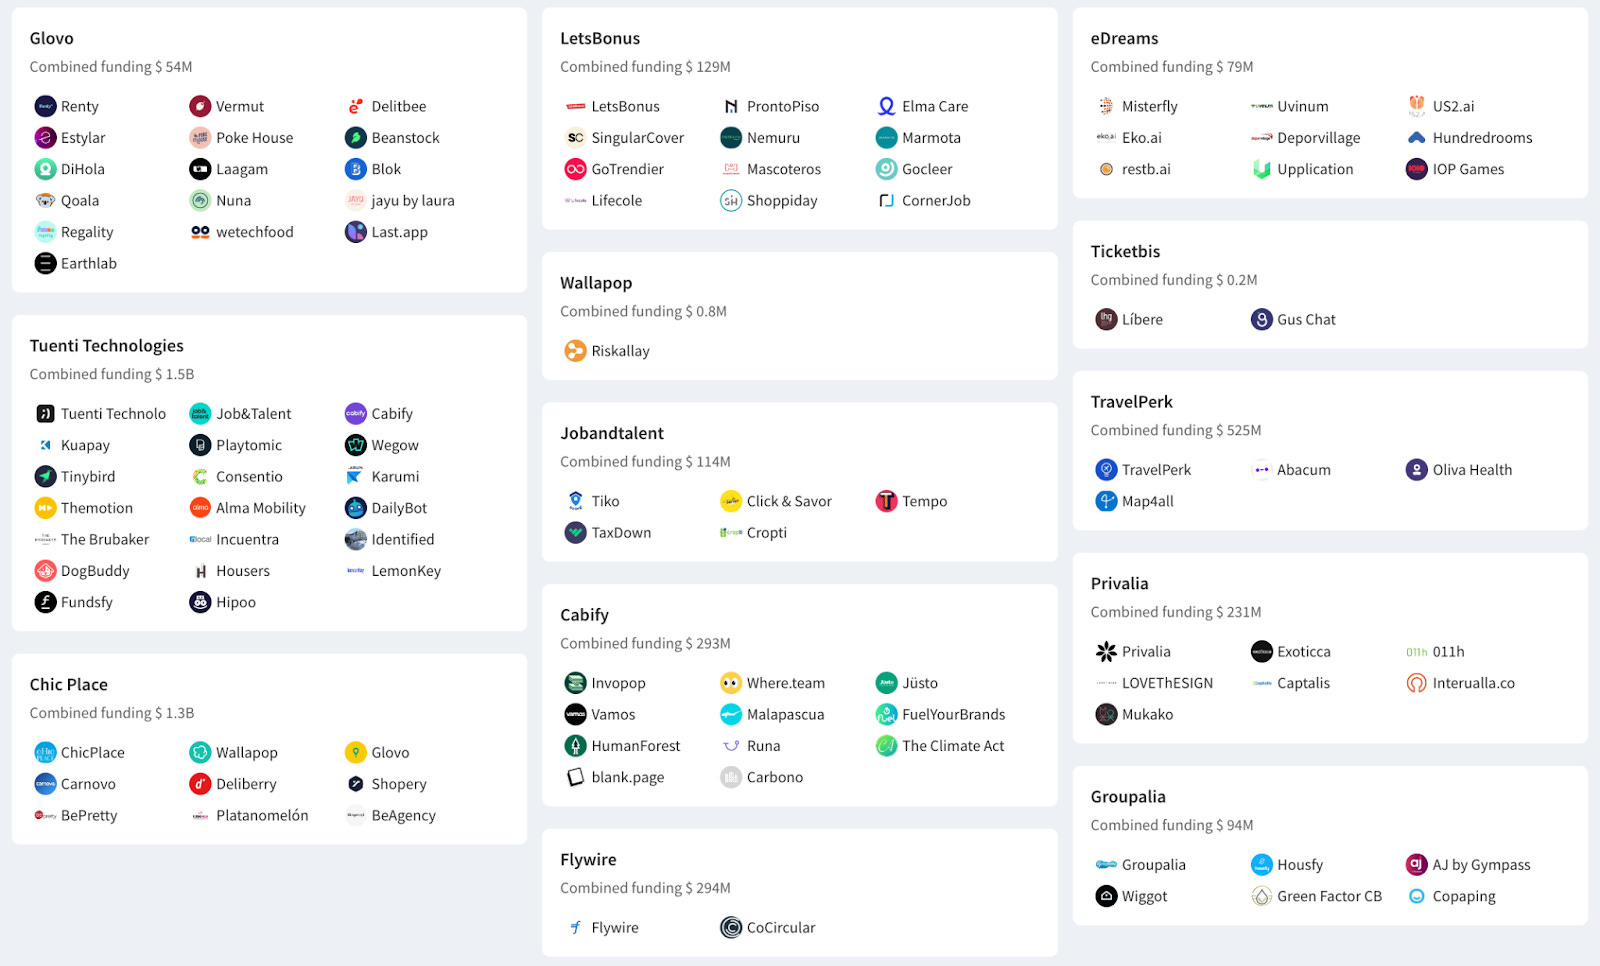Select the Platanomelón company name

coord(262,816)
